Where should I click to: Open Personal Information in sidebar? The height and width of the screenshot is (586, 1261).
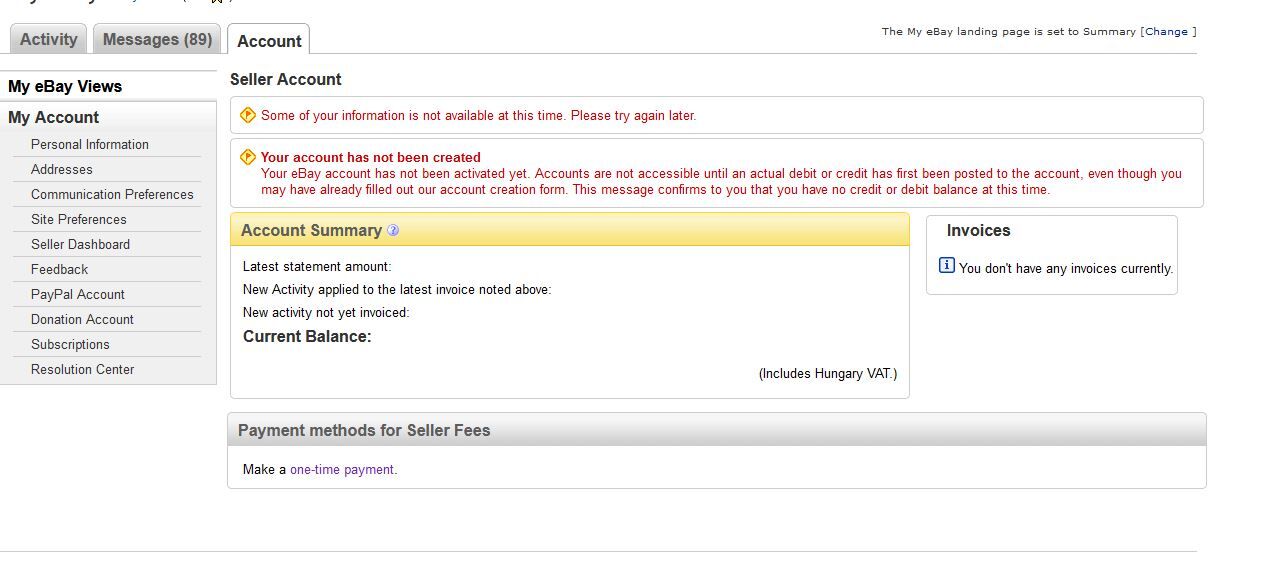pyautogui.click(x=90, y=145)
